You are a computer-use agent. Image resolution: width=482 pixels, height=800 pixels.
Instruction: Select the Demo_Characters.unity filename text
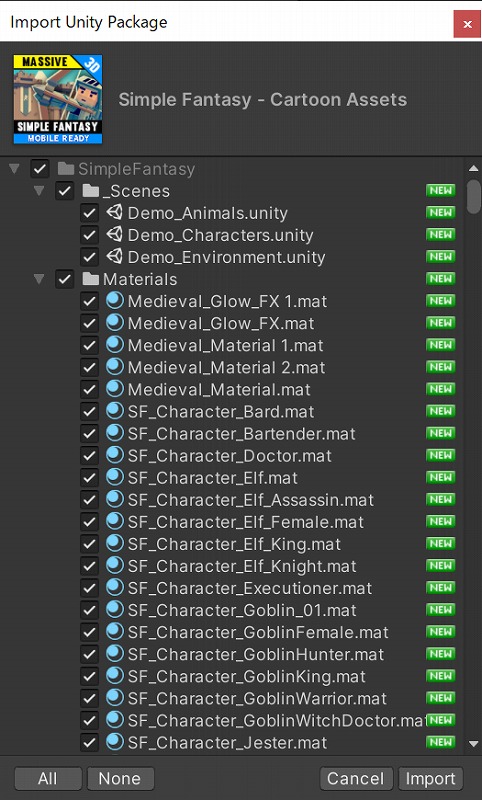pos(220,235)
